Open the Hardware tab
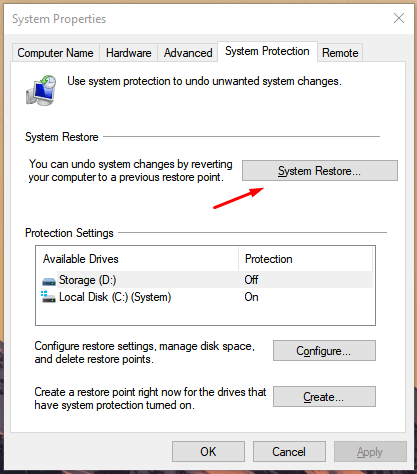Image resolution: width=417 pixels, height=474 pixels. coord(128,53)
